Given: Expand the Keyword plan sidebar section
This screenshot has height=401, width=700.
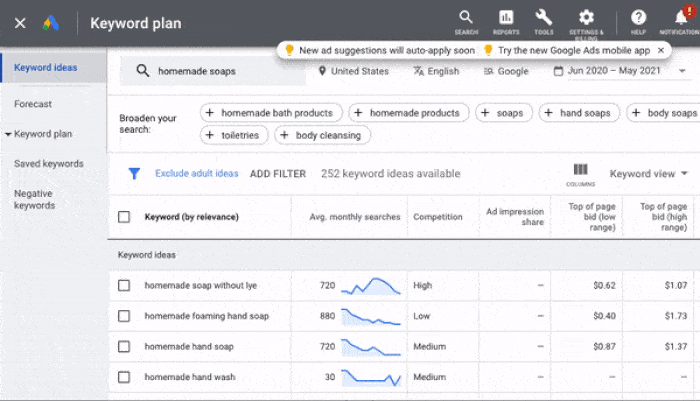Looking at the screenshot, I should click(x=8, y=133).
